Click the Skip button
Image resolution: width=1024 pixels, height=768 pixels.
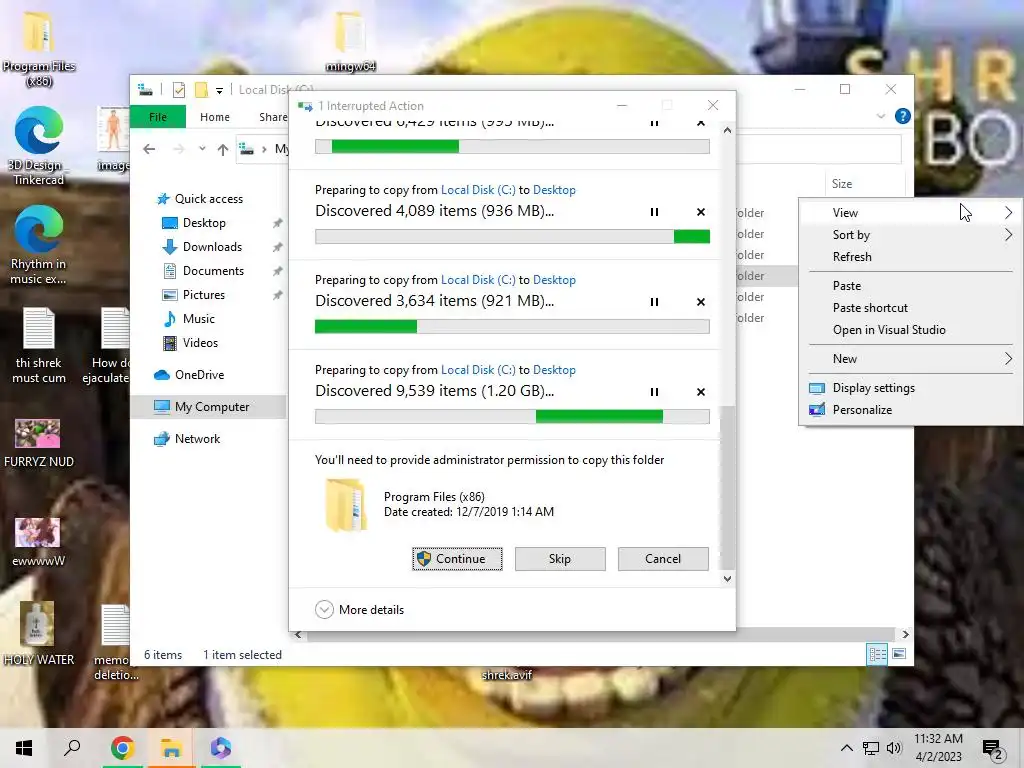560,559
